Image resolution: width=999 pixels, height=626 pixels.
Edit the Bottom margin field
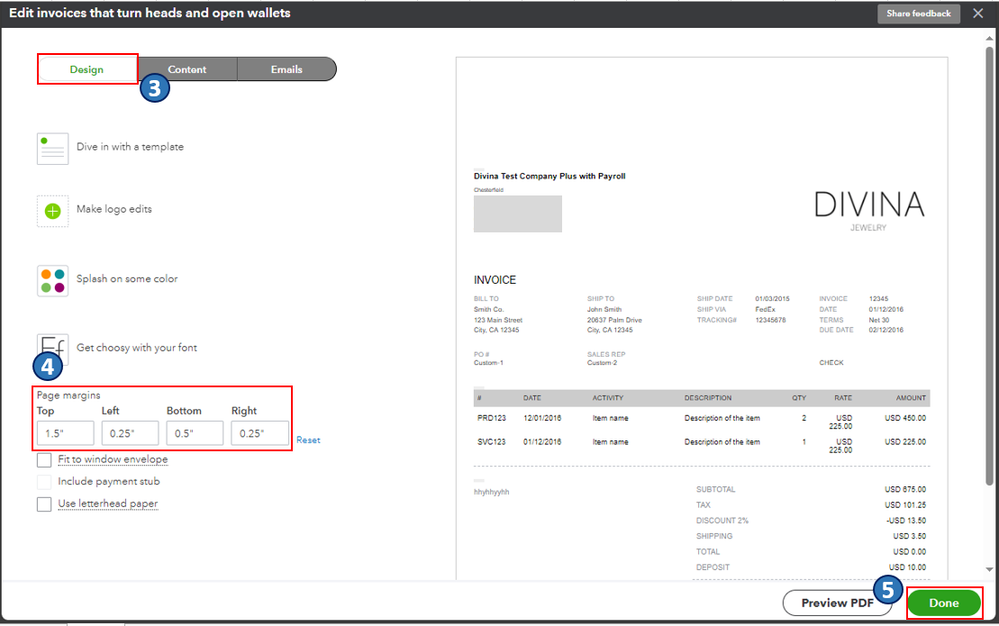click(x=195, y=433)
